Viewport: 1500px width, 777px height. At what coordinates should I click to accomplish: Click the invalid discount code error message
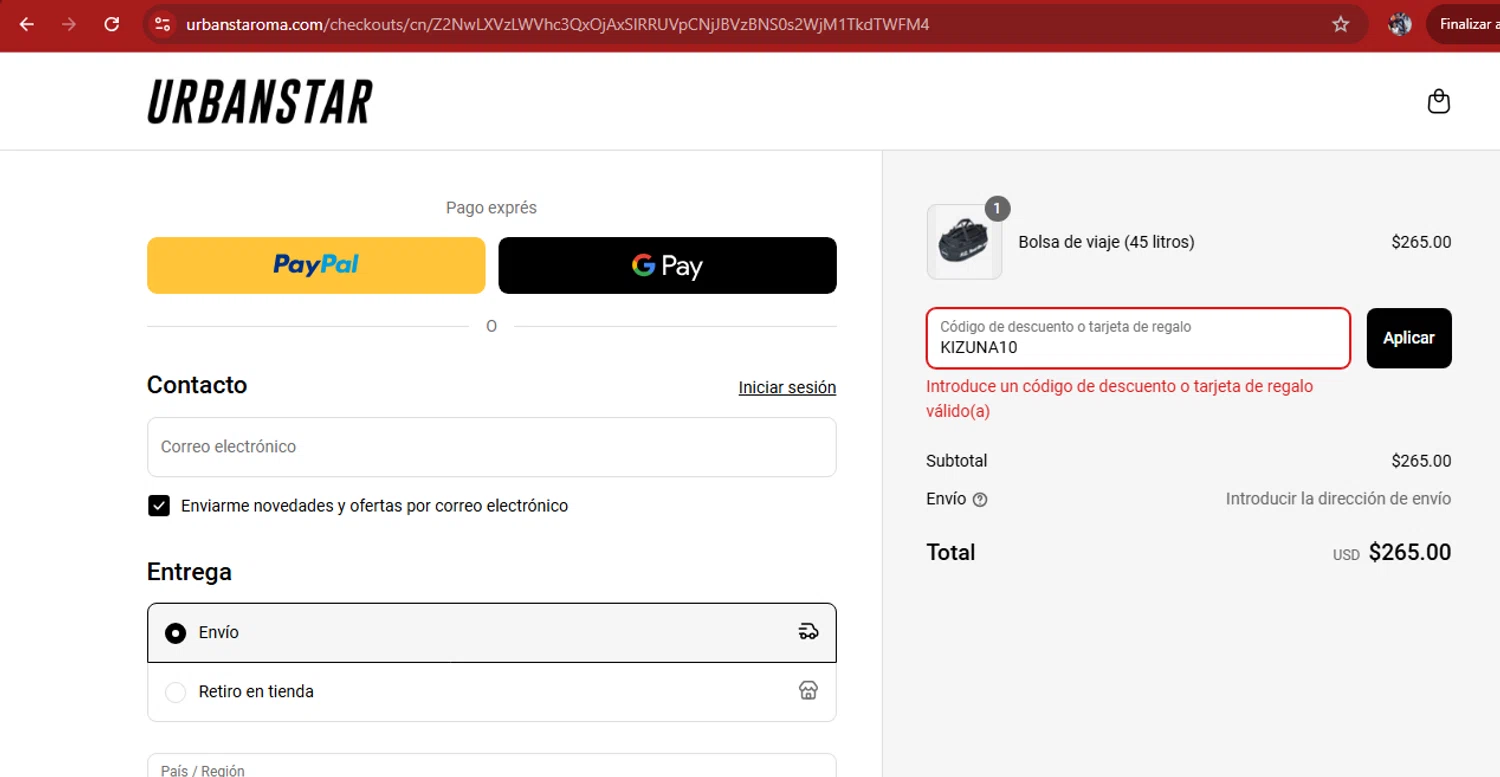point(1120,398)
